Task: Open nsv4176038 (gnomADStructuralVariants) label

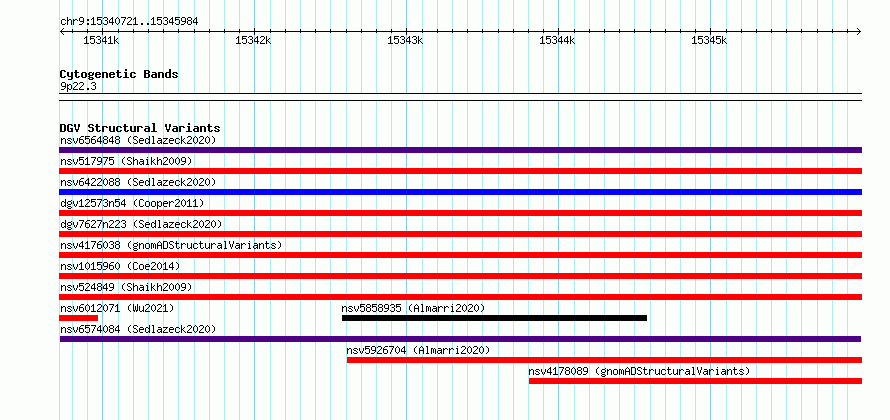Action: [x=171, y=245]
